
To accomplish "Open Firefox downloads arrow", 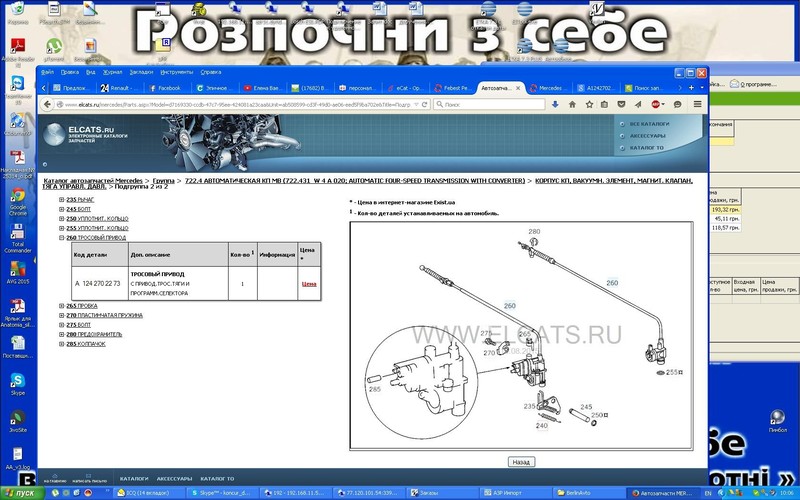I will coord(555,104).
